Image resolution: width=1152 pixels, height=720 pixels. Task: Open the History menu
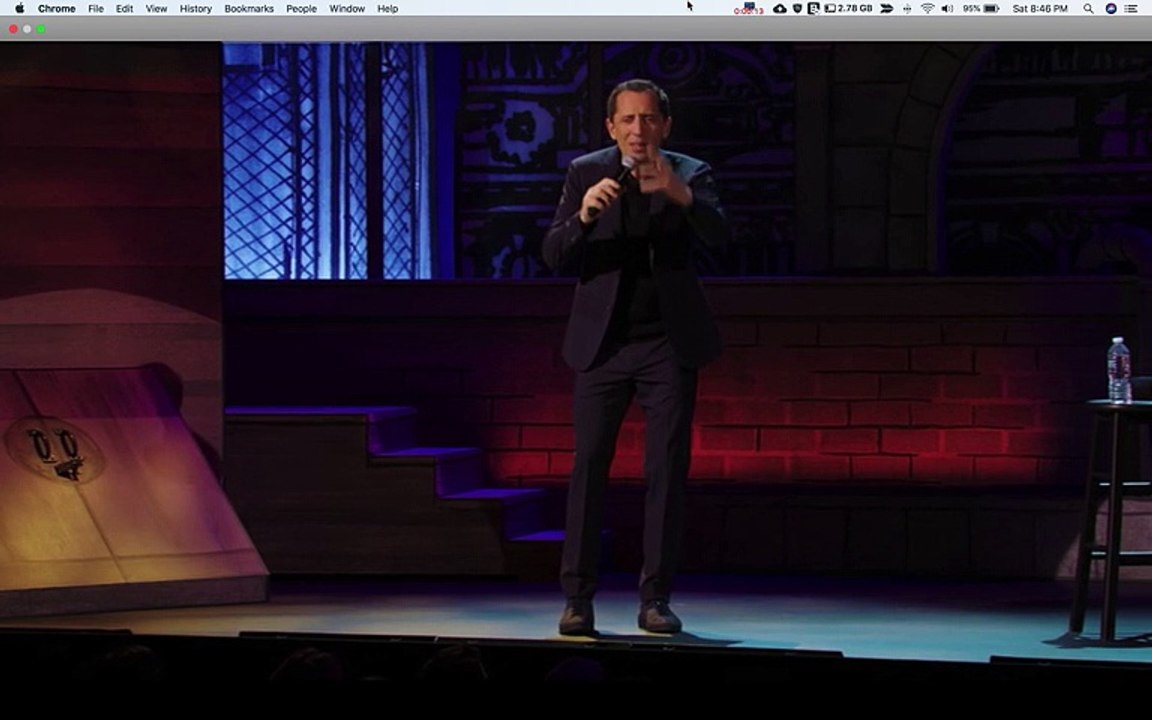tap(195, 9)
